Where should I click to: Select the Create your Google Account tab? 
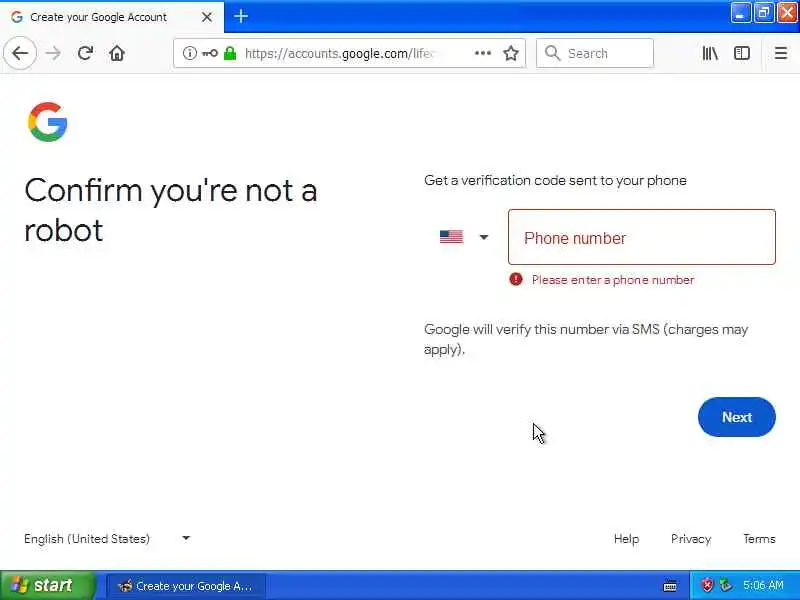(111, 17)
